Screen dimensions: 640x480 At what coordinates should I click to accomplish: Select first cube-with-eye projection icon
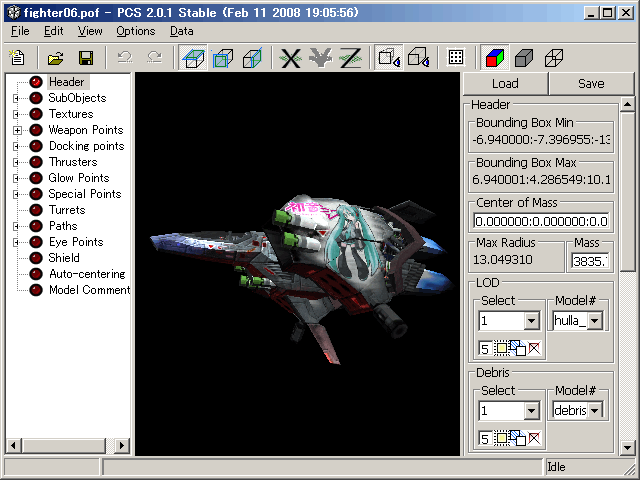pyautogui.click(x=389, y=58)
